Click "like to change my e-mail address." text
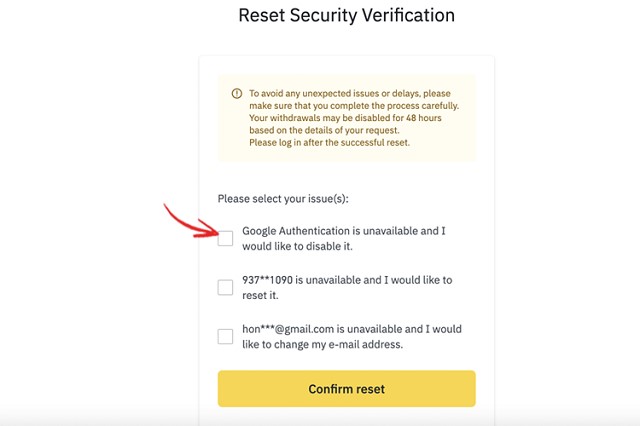This screenshot has height=426, width=640. pos(322,344)
